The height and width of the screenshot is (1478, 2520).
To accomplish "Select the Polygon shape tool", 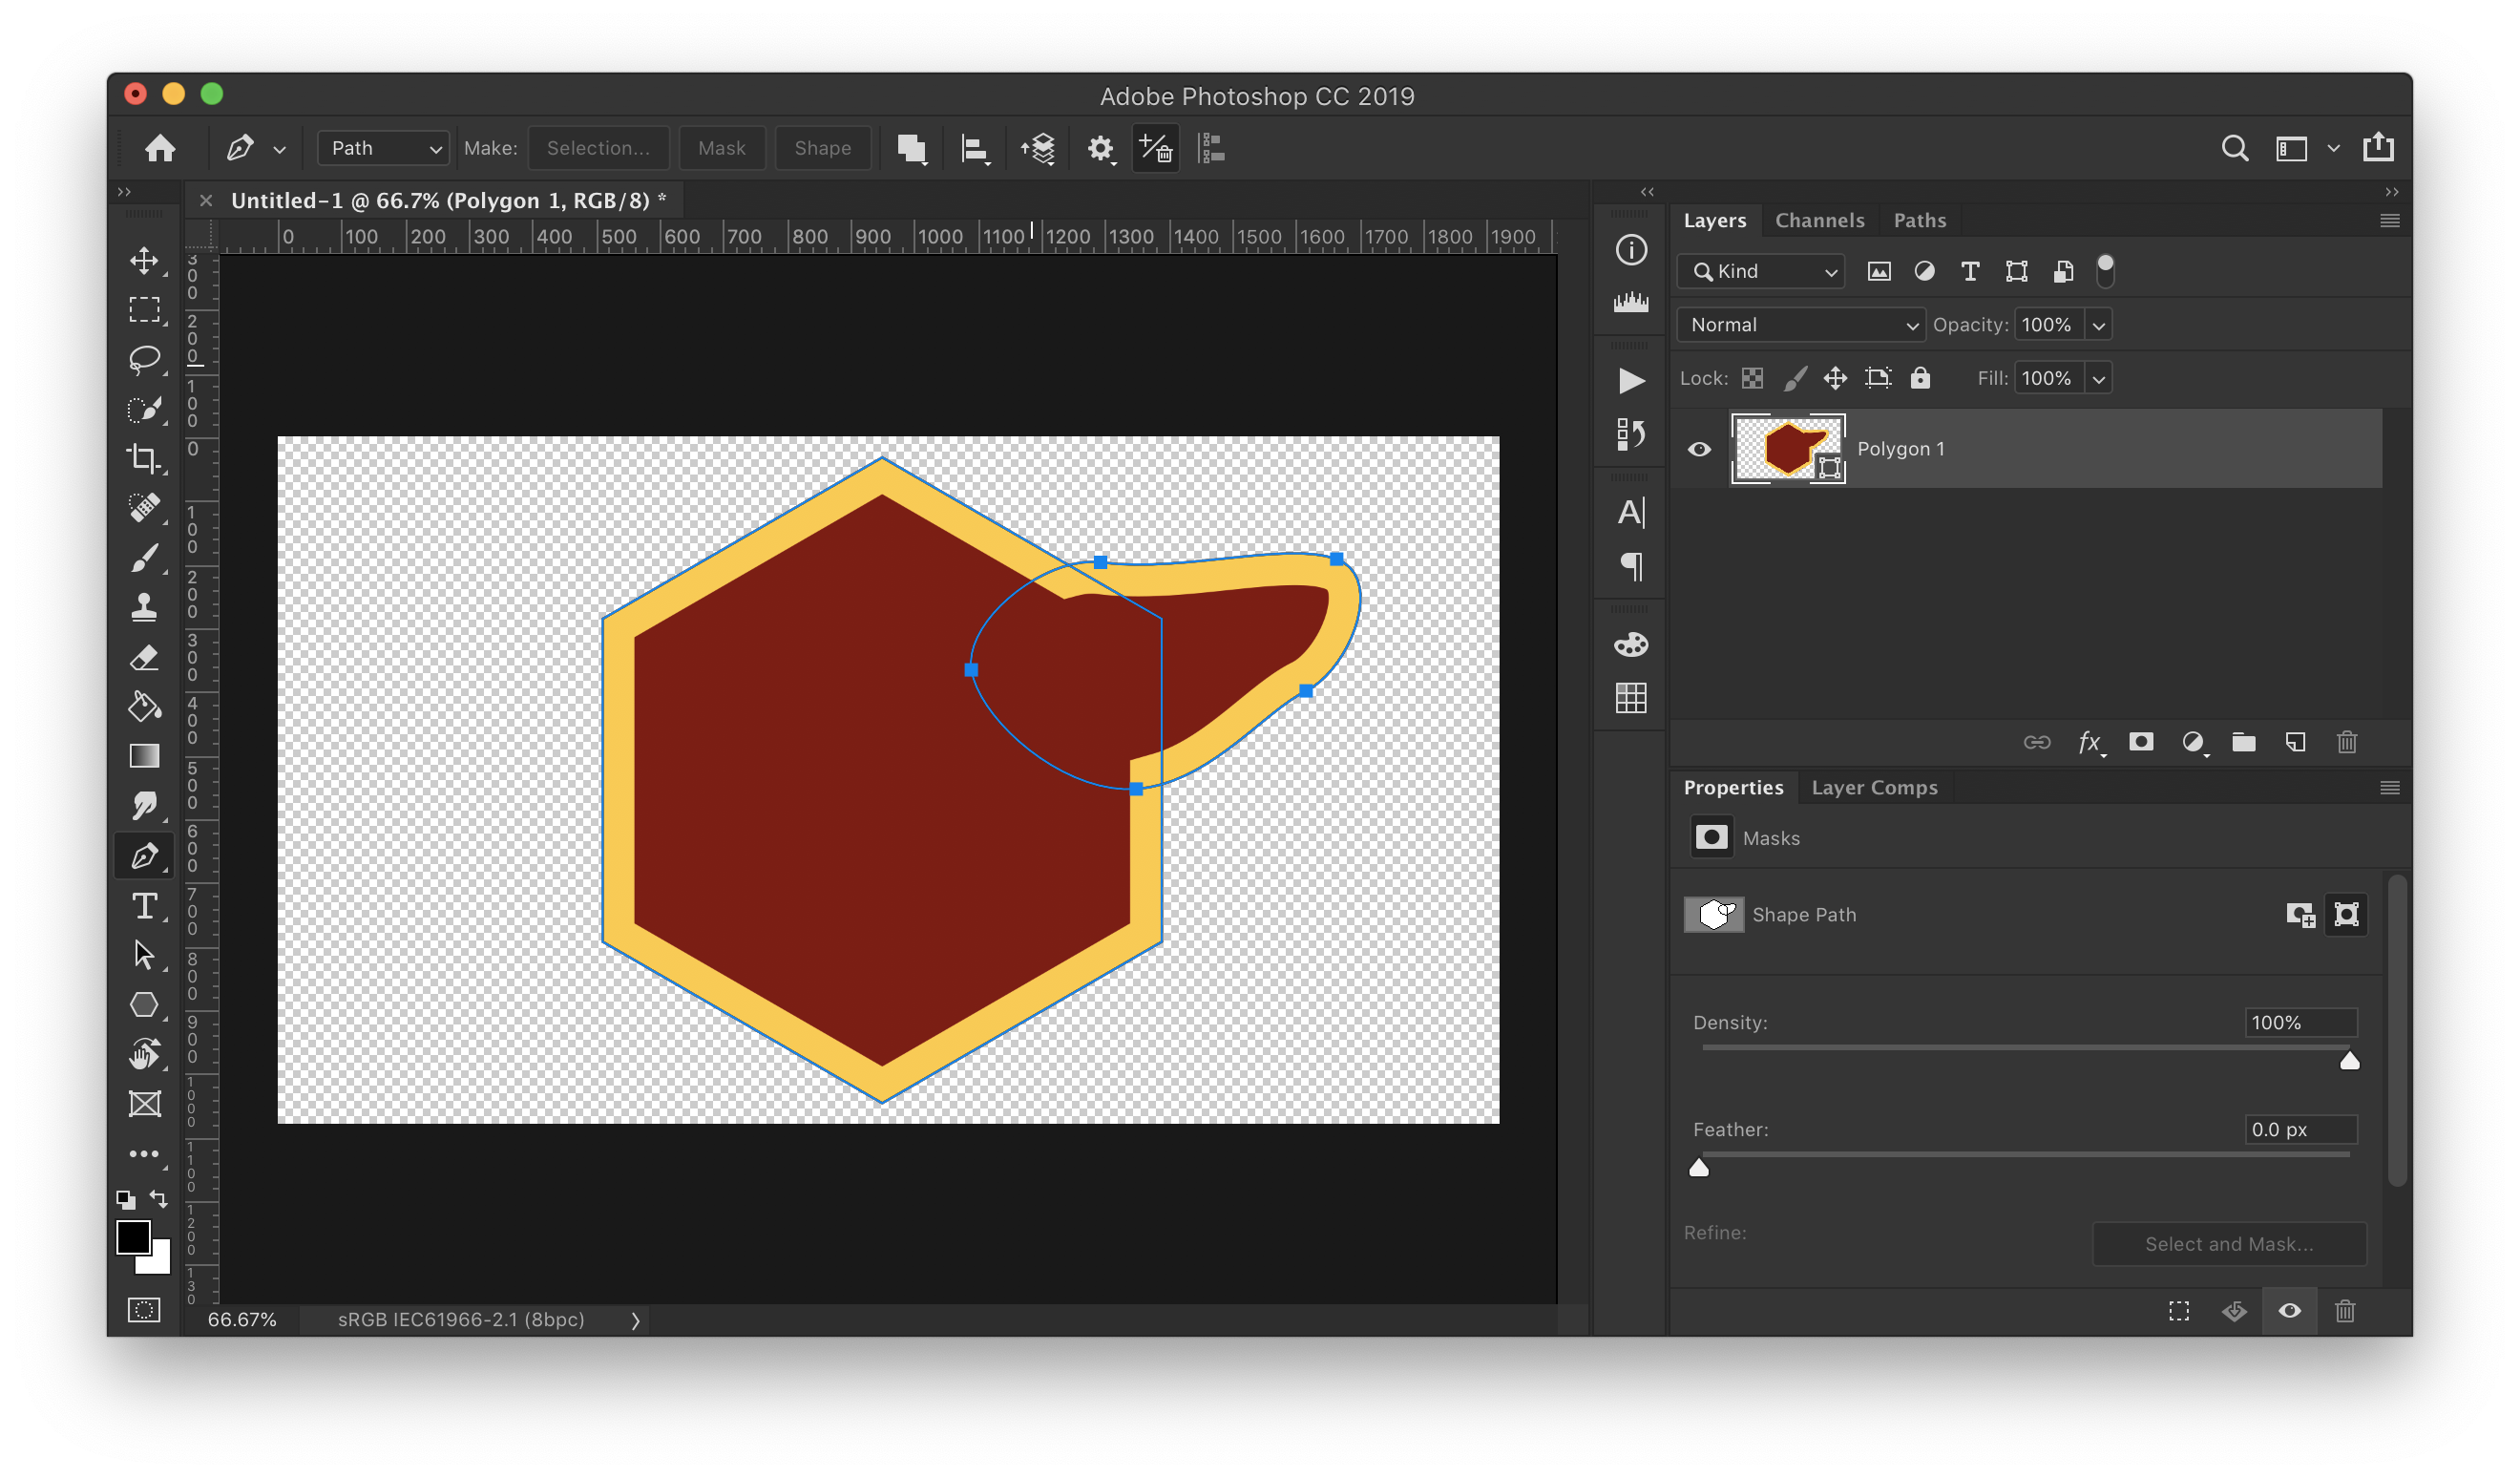I will click(x=144, y=1004).
